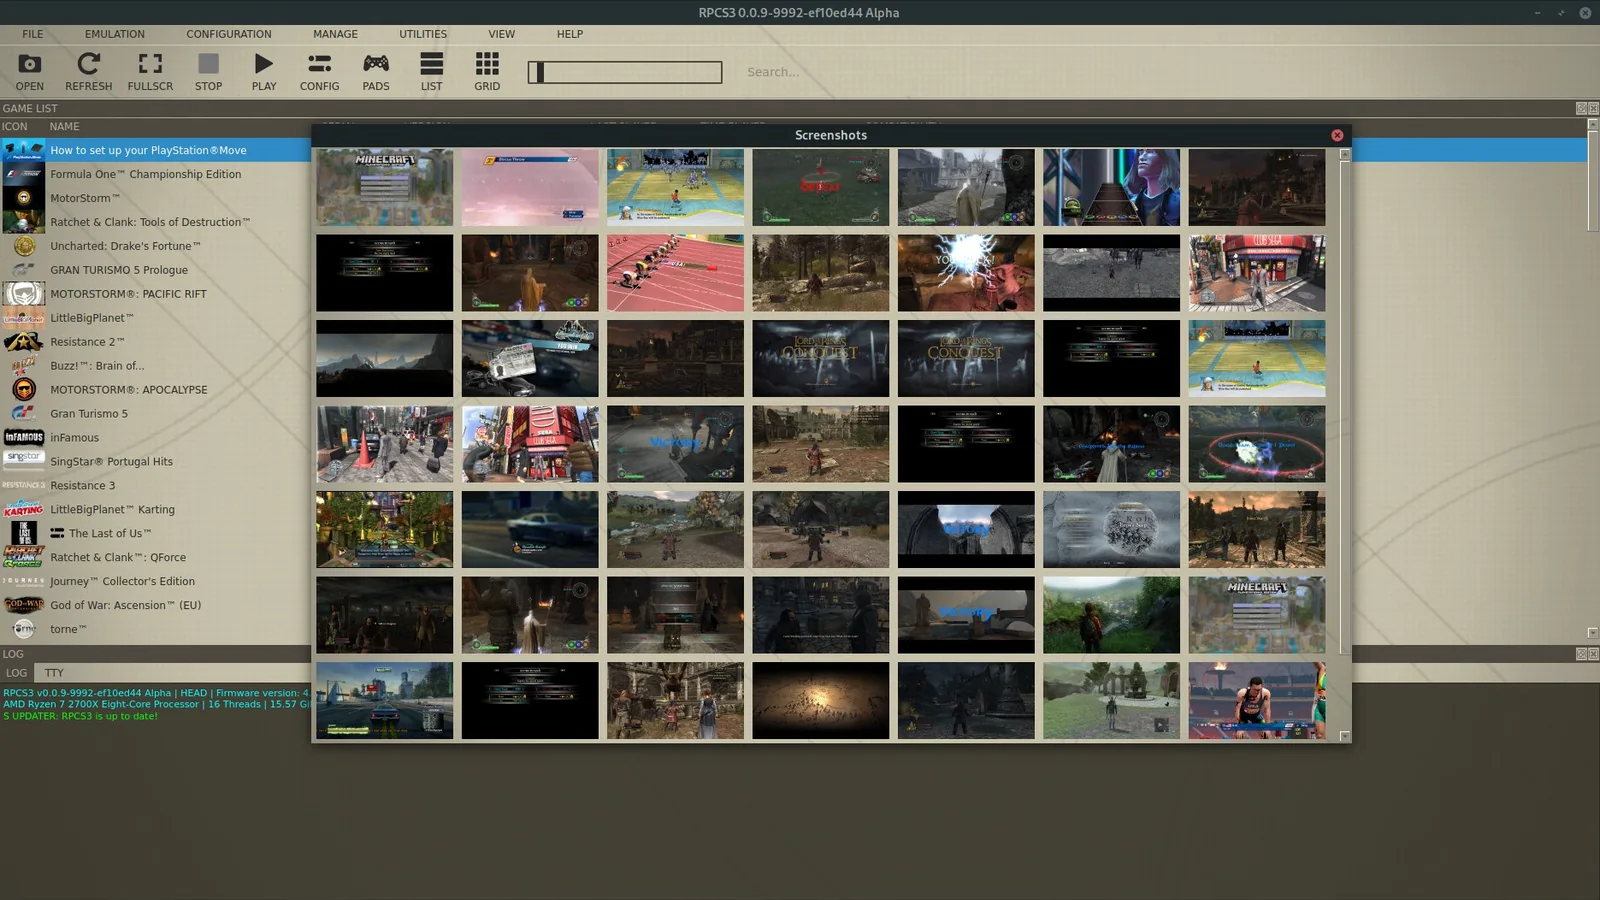
Task: Click the LittleBigPlanet Karting icon
Action: pos(24,509)
